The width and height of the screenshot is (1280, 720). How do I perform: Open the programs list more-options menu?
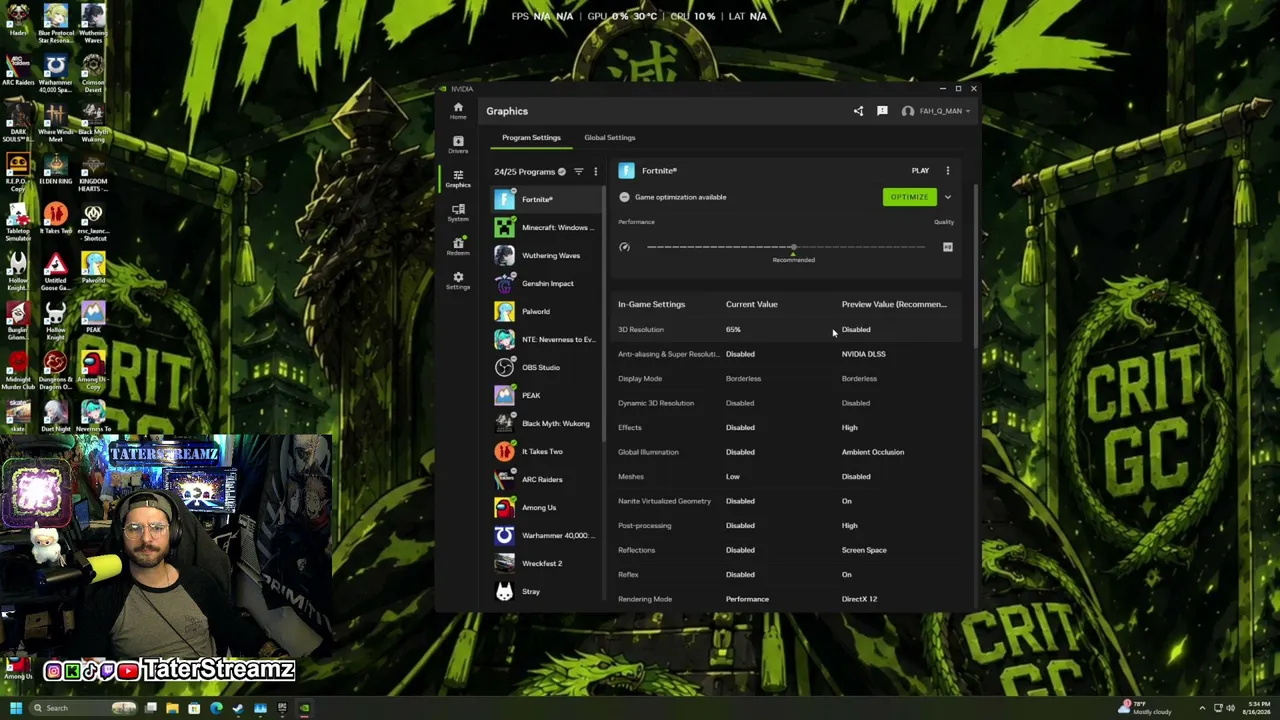(x=595, y=172)
